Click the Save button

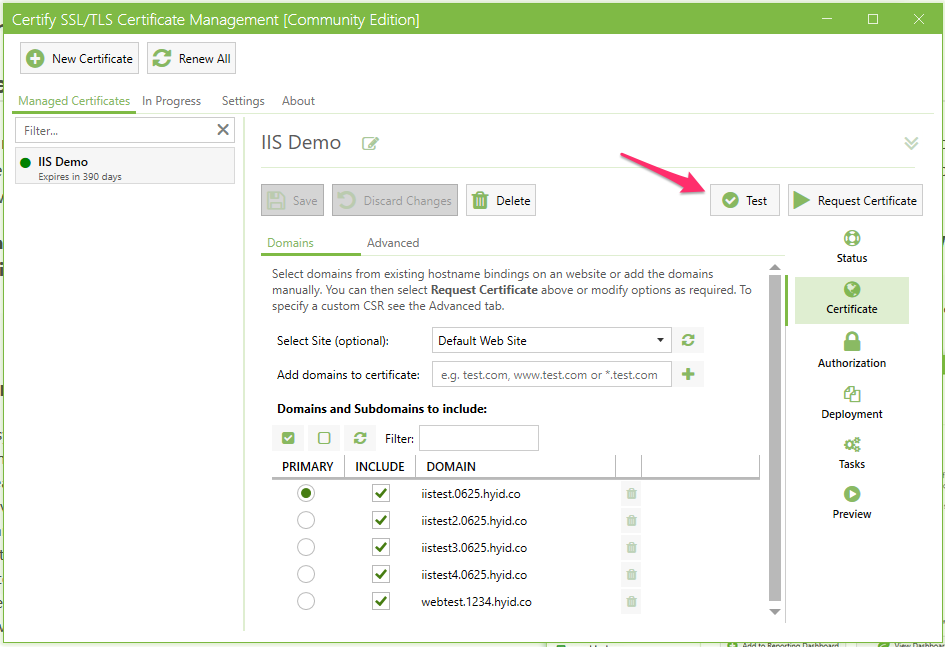[292, 200]
